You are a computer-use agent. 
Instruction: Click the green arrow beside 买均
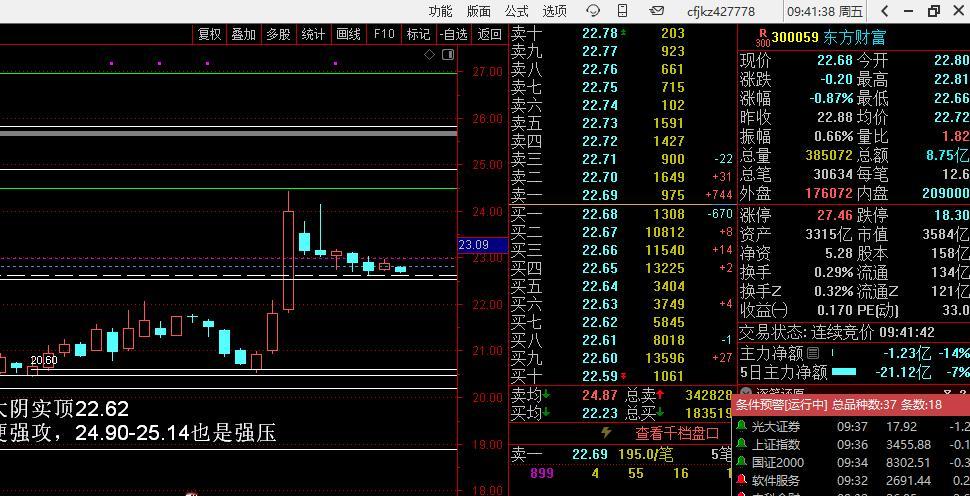coord(547,412)
